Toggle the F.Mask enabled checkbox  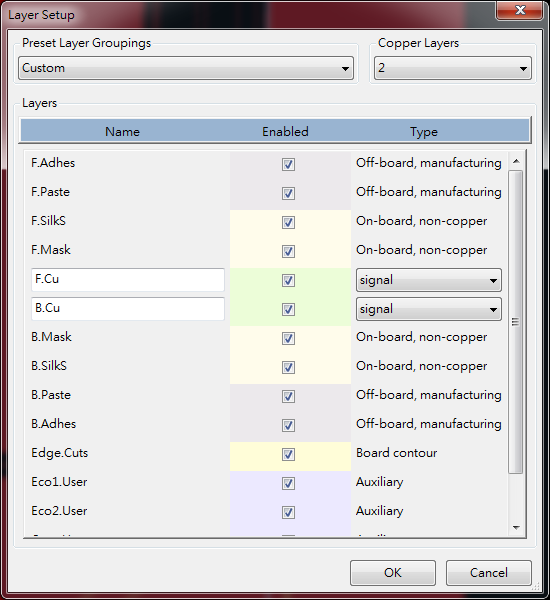pos(288,251)
